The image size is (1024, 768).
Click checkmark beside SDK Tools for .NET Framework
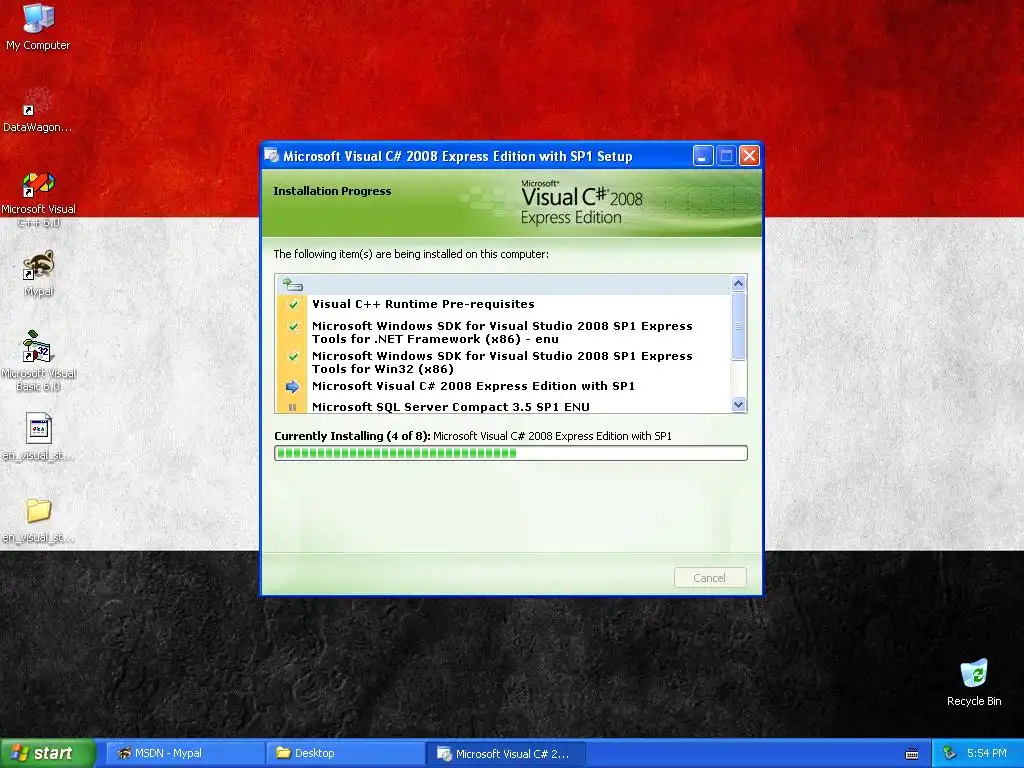[x=293, y=327]
